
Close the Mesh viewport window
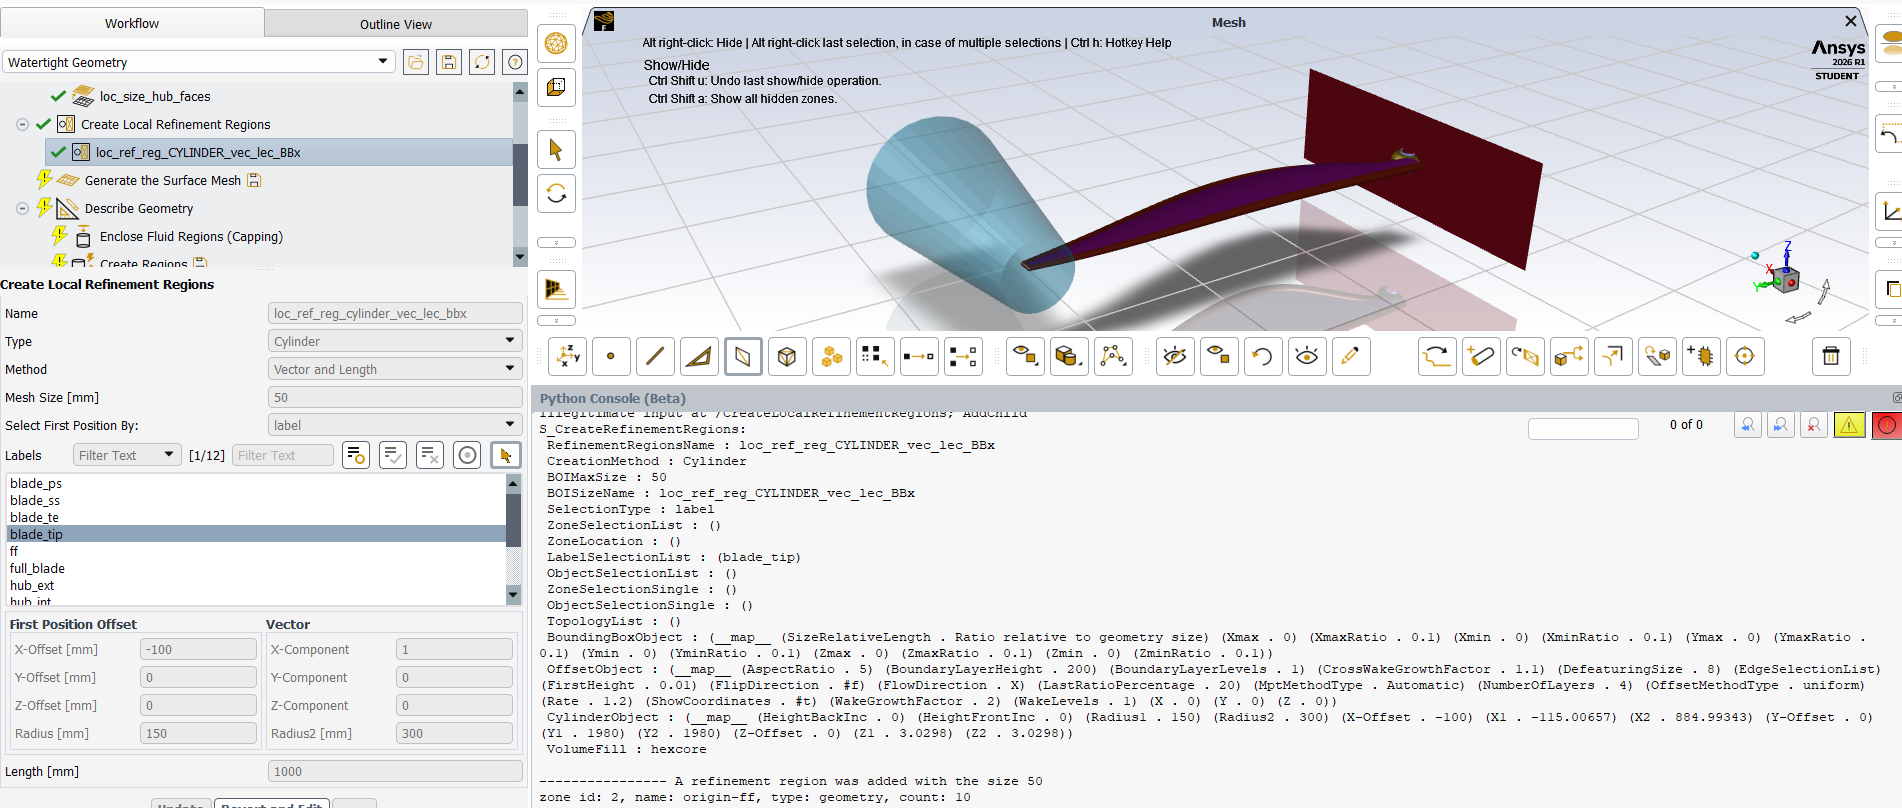[1850, 21]
